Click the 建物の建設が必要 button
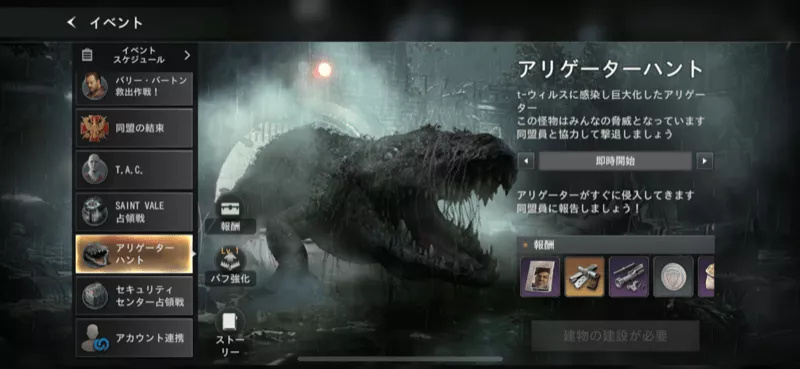Screen dimensions: 800x369 click(615, 336)
